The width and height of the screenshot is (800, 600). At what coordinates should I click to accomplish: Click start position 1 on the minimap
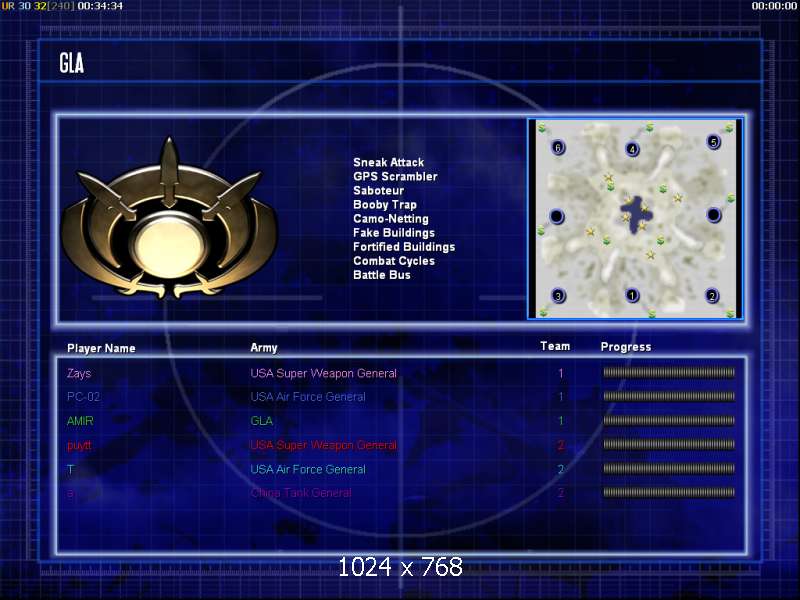pos(632,295)
